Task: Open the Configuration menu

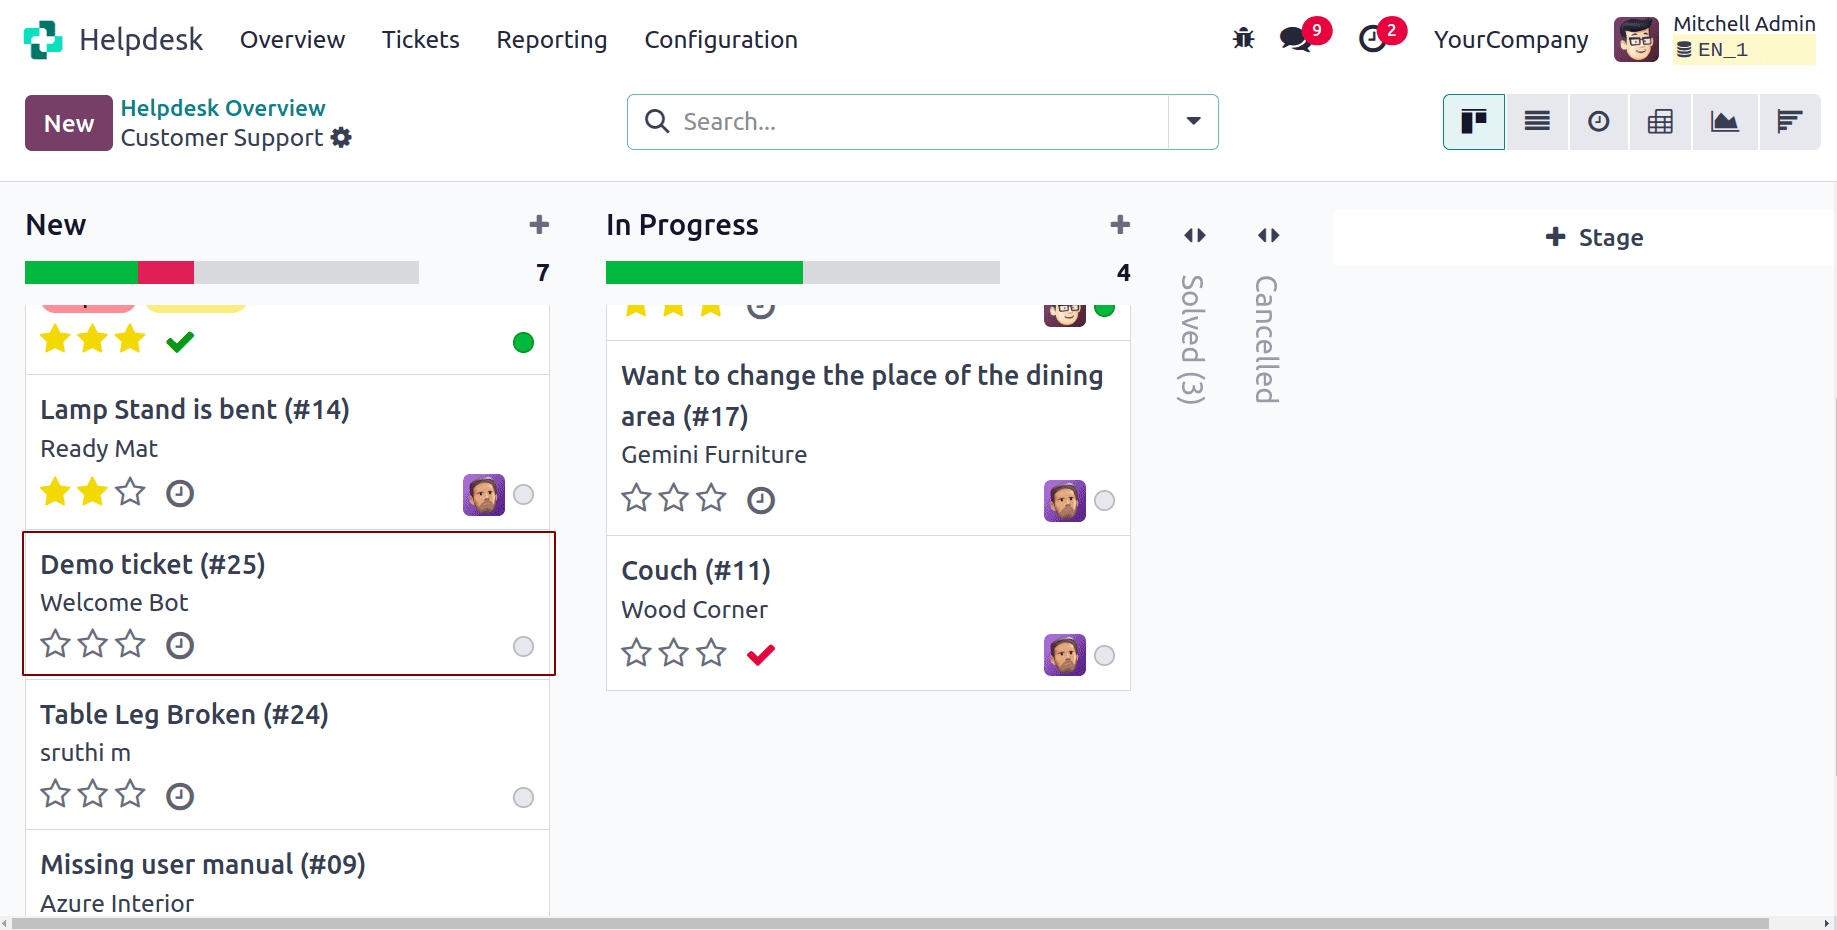Action: pyautogui.click(x=721, y=39)
